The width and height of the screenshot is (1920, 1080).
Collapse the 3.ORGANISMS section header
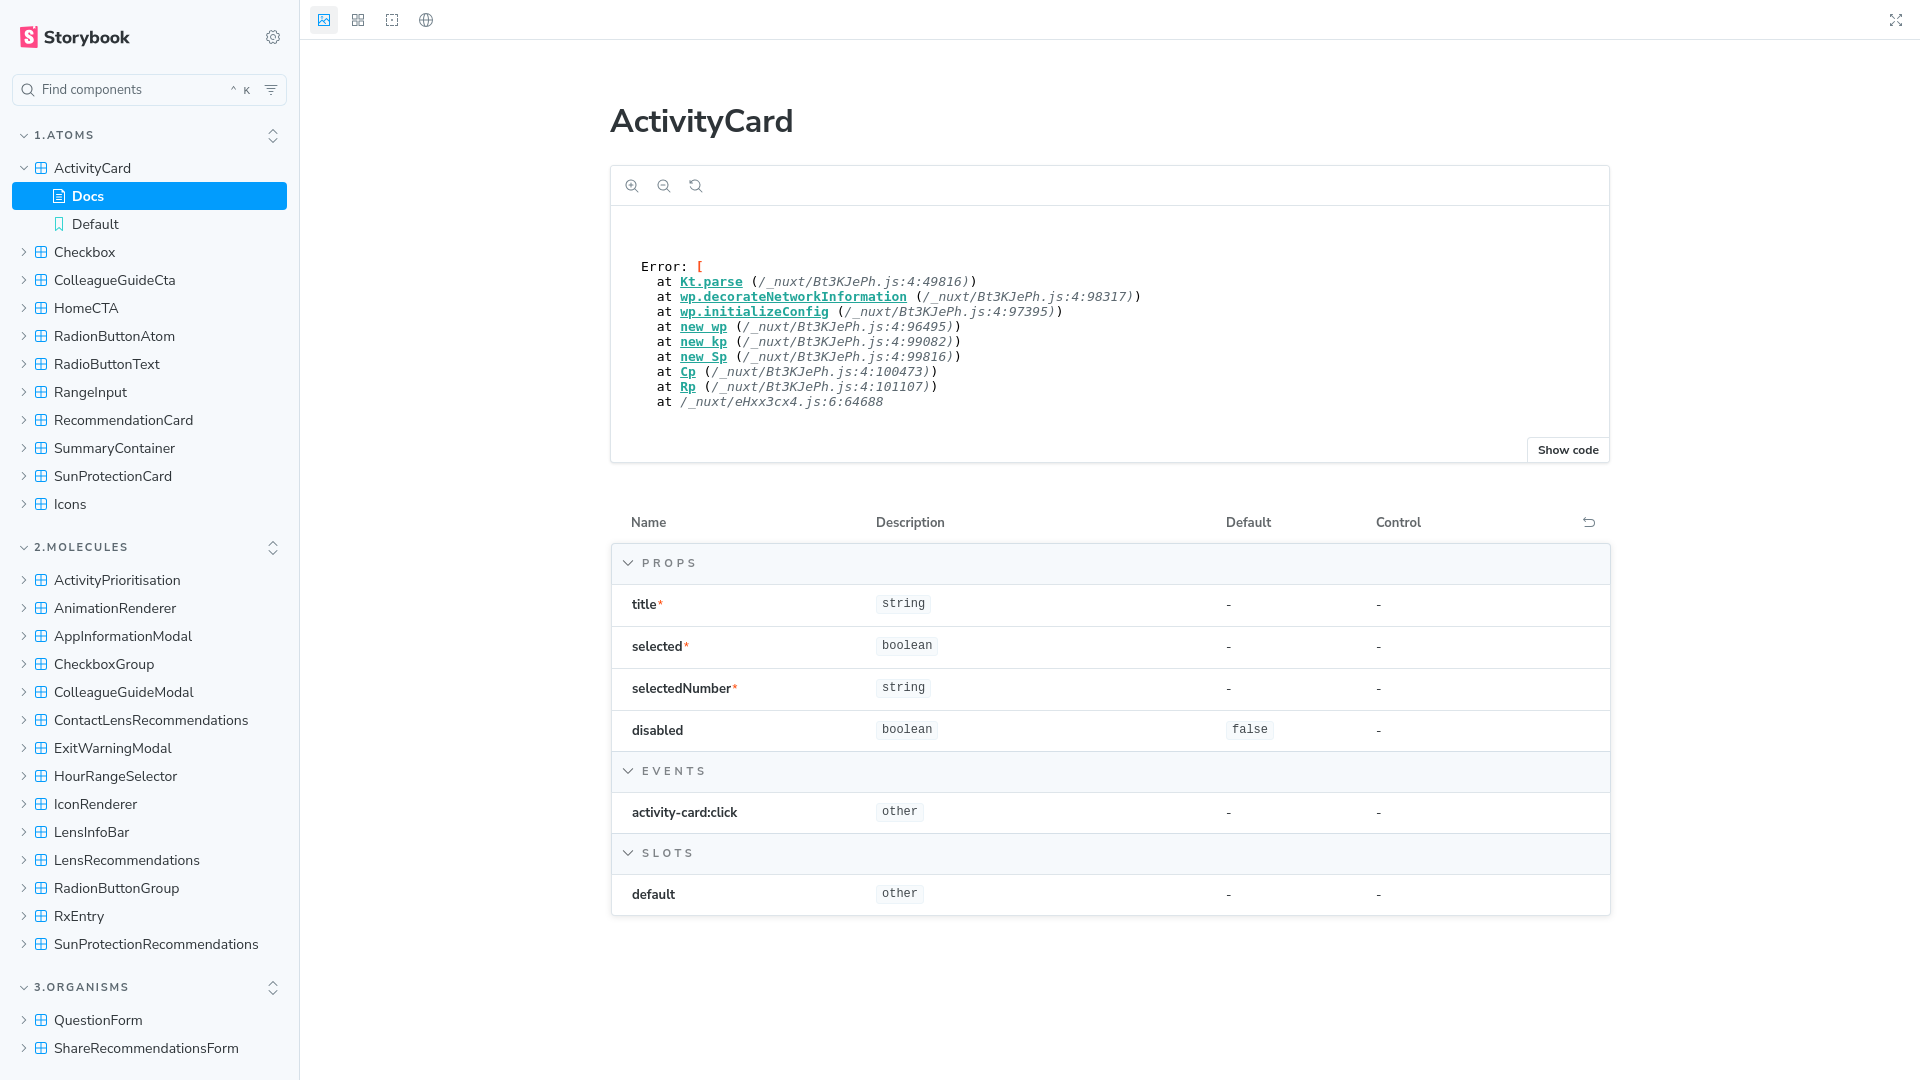point(75,988)
